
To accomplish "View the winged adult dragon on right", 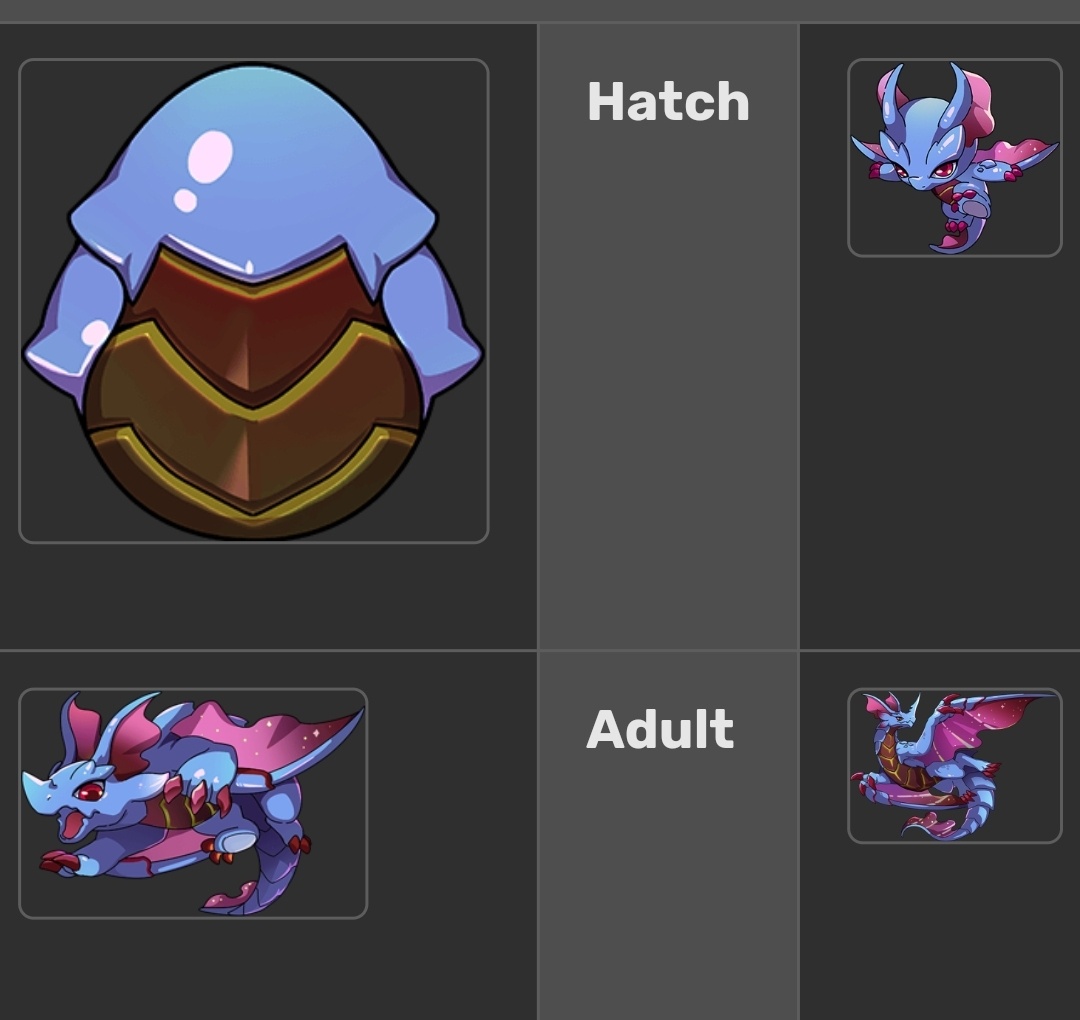I will [x=955, y=765].
